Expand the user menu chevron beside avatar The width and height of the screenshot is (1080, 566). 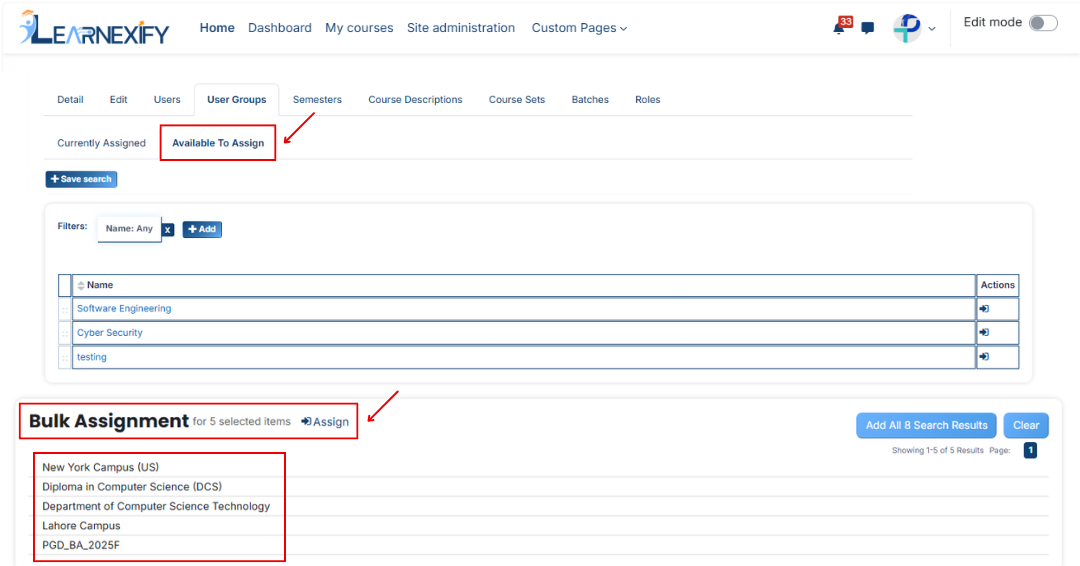point(932,29)
